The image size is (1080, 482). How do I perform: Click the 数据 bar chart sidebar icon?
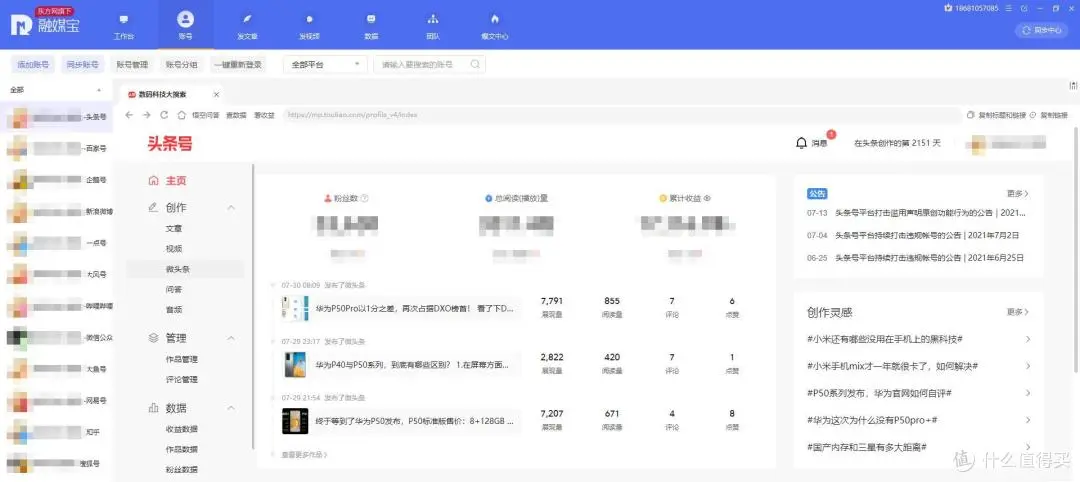pyautogui.click(x=154, y=408)
